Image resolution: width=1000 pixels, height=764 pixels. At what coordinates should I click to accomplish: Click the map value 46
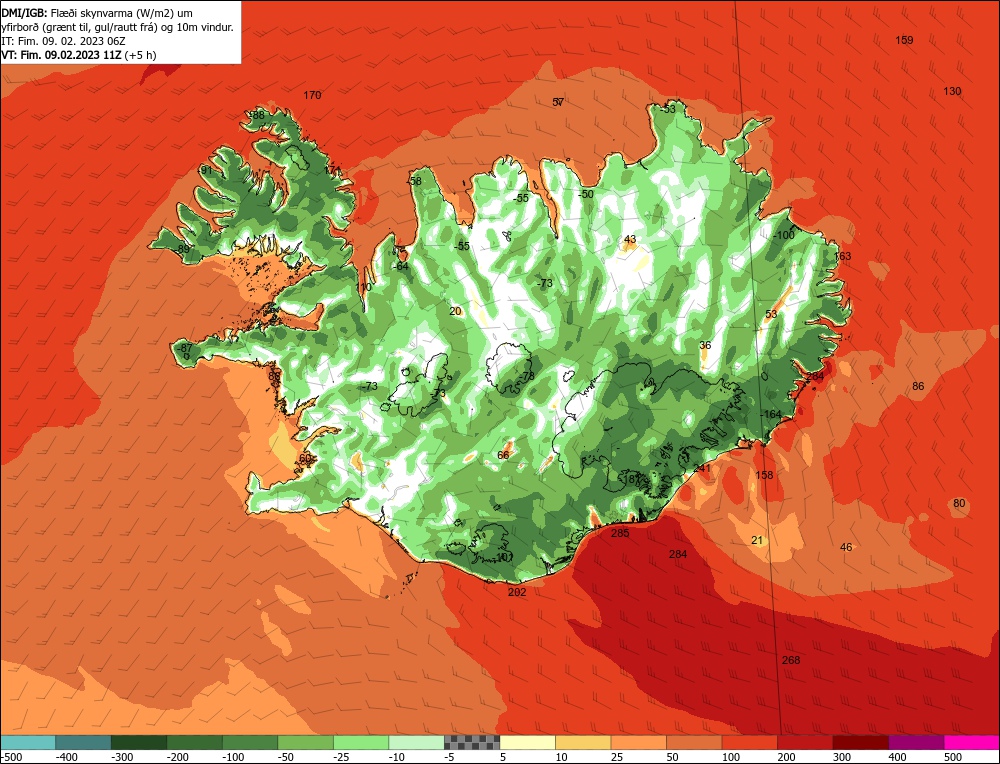tap(846, 547)
